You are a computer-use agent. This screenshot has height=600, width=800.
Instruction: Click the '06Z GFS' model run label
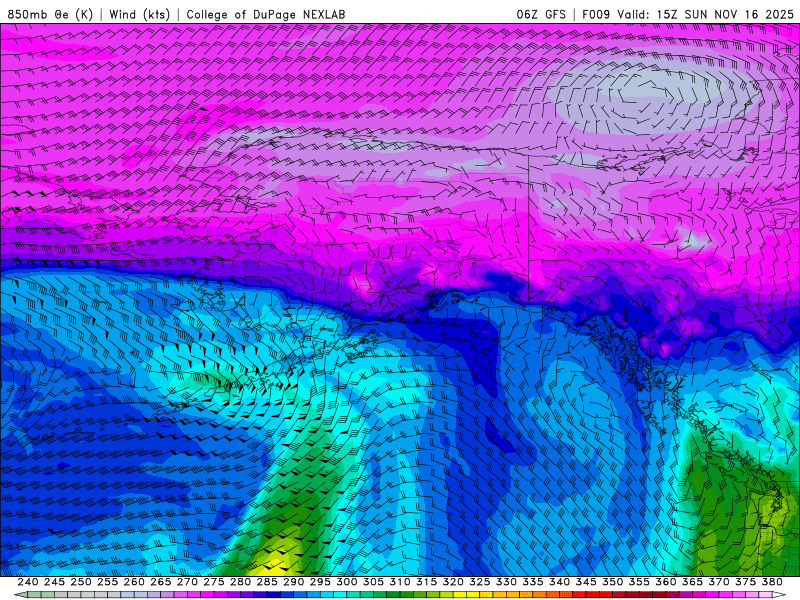point(541,14)
